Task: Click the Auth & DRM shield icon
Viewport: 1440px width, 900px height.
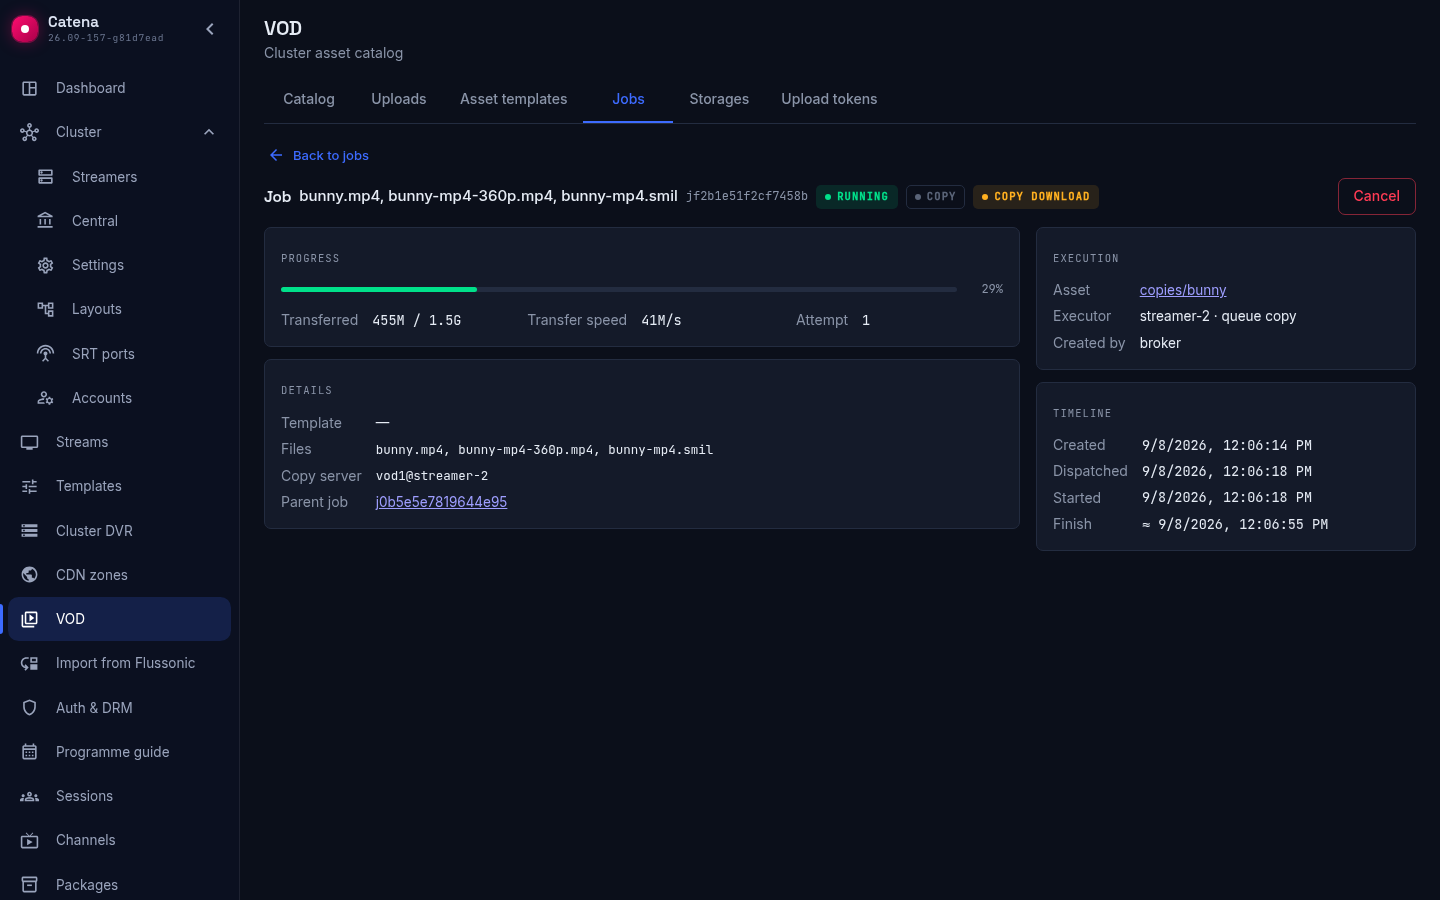Action: (30, 708)
